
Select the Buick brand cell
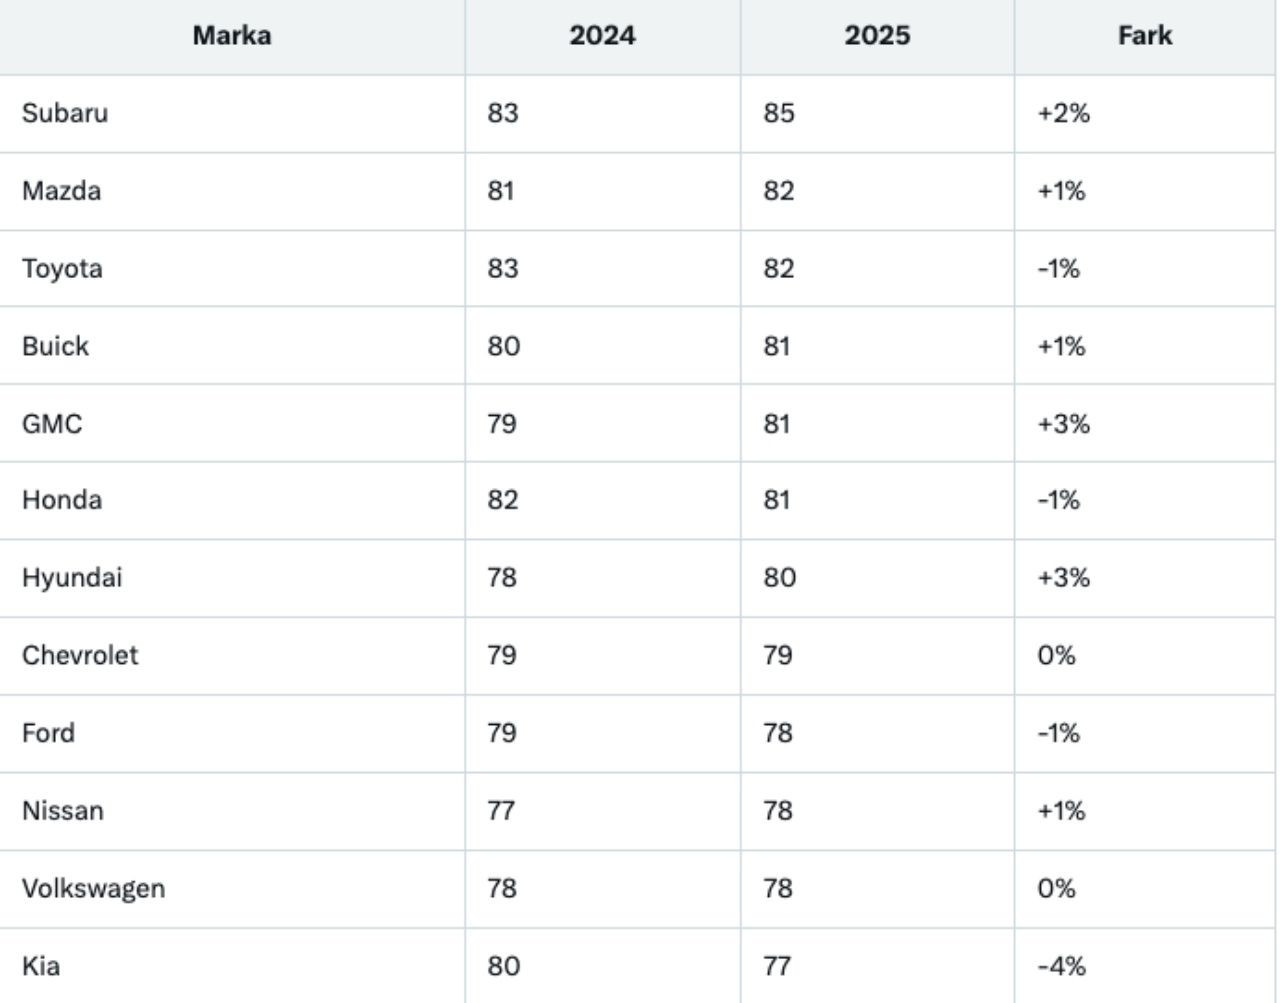[x=56, y=346]
